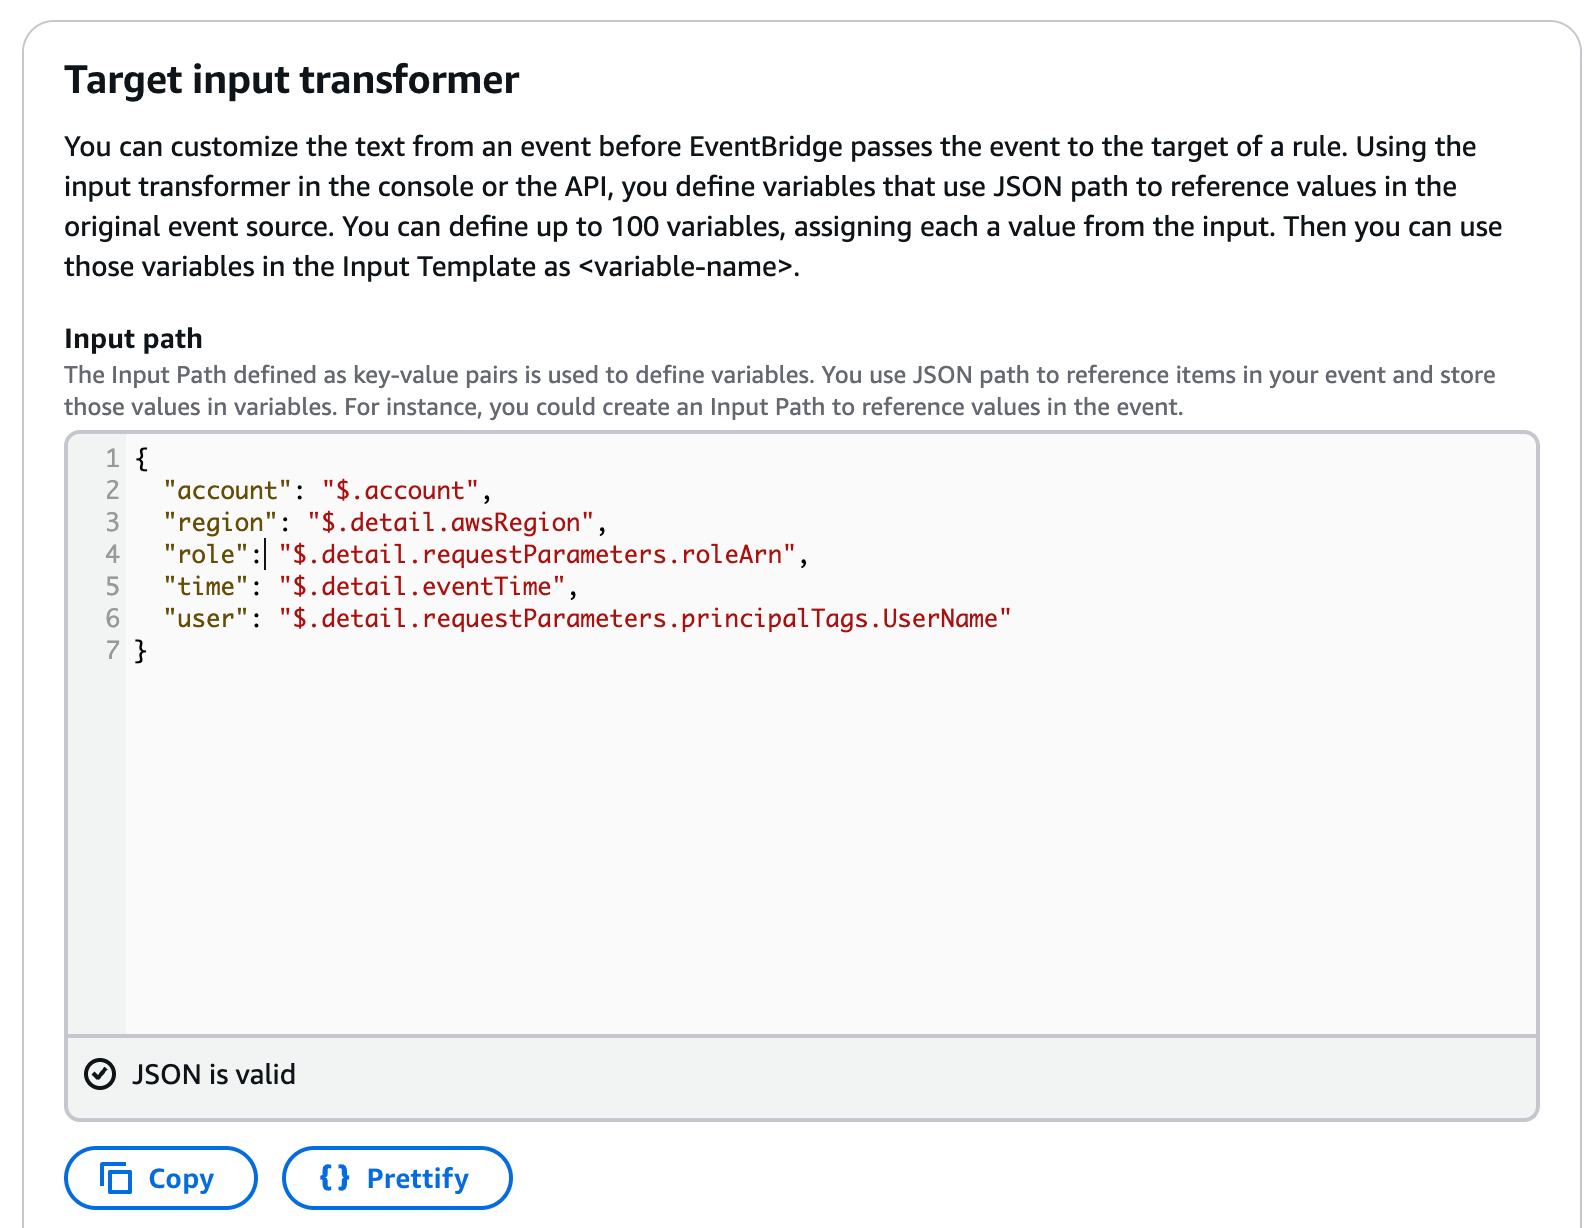
Task: Click the "region" key on line 3
Action: pos(220,523)
